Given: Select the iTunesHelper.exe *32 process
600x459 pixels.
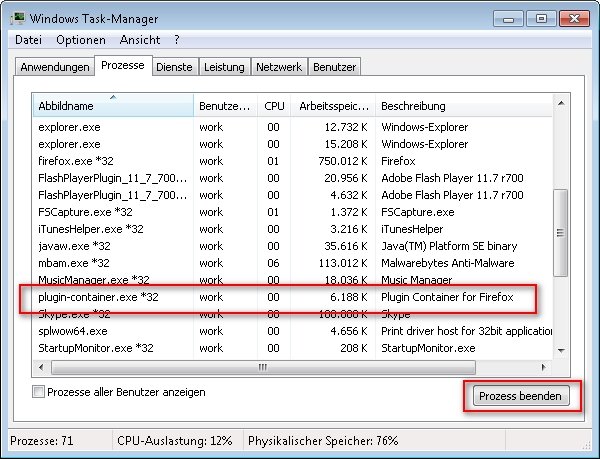Looking at the screenshot, I should (x=293, y=229).
